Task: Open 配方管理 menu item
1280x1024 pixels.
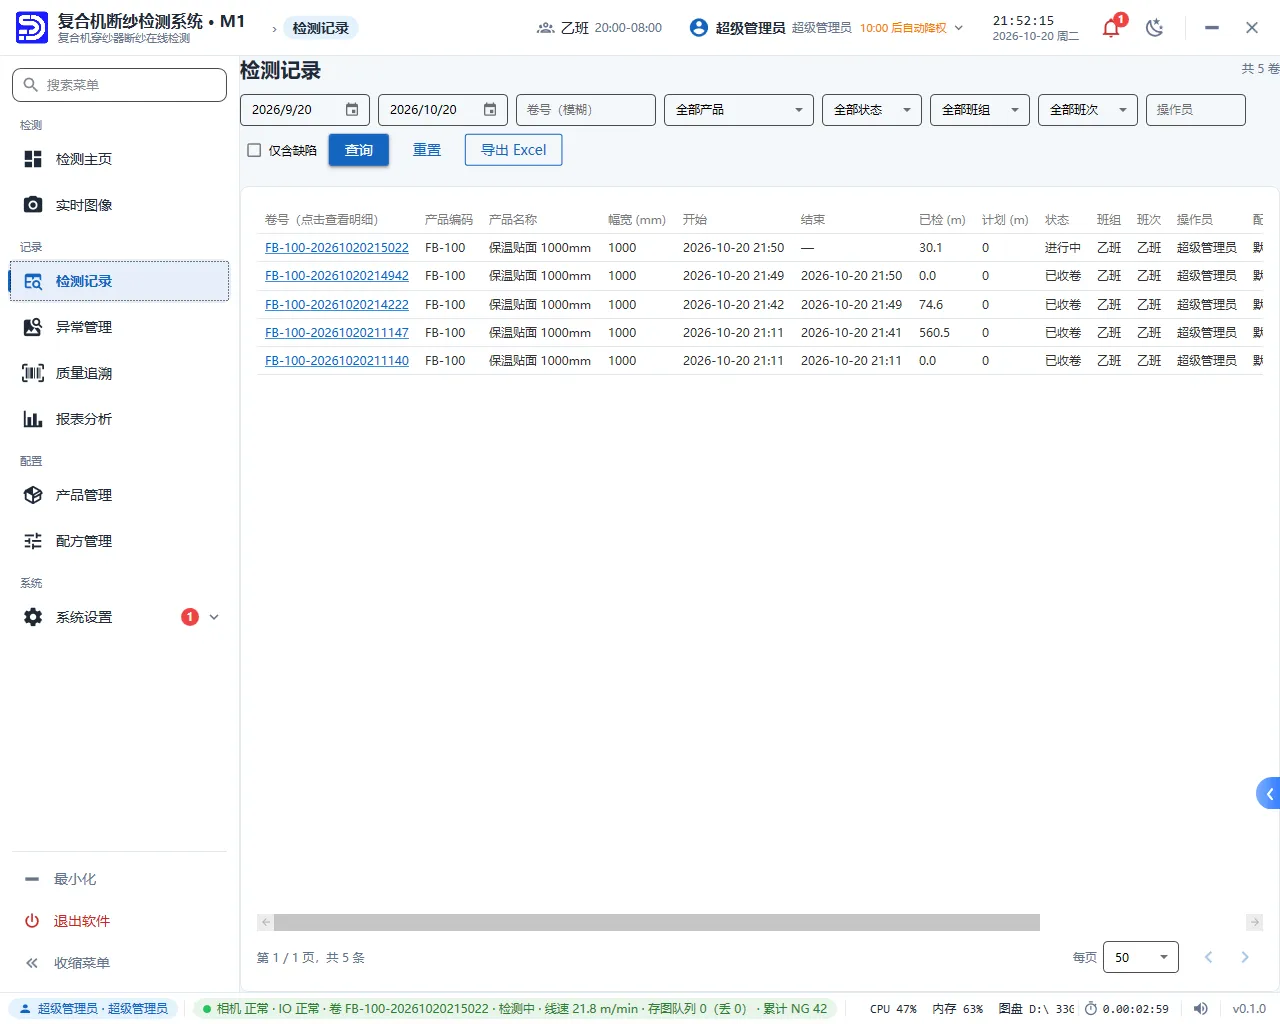Action: tap(119, 541)
